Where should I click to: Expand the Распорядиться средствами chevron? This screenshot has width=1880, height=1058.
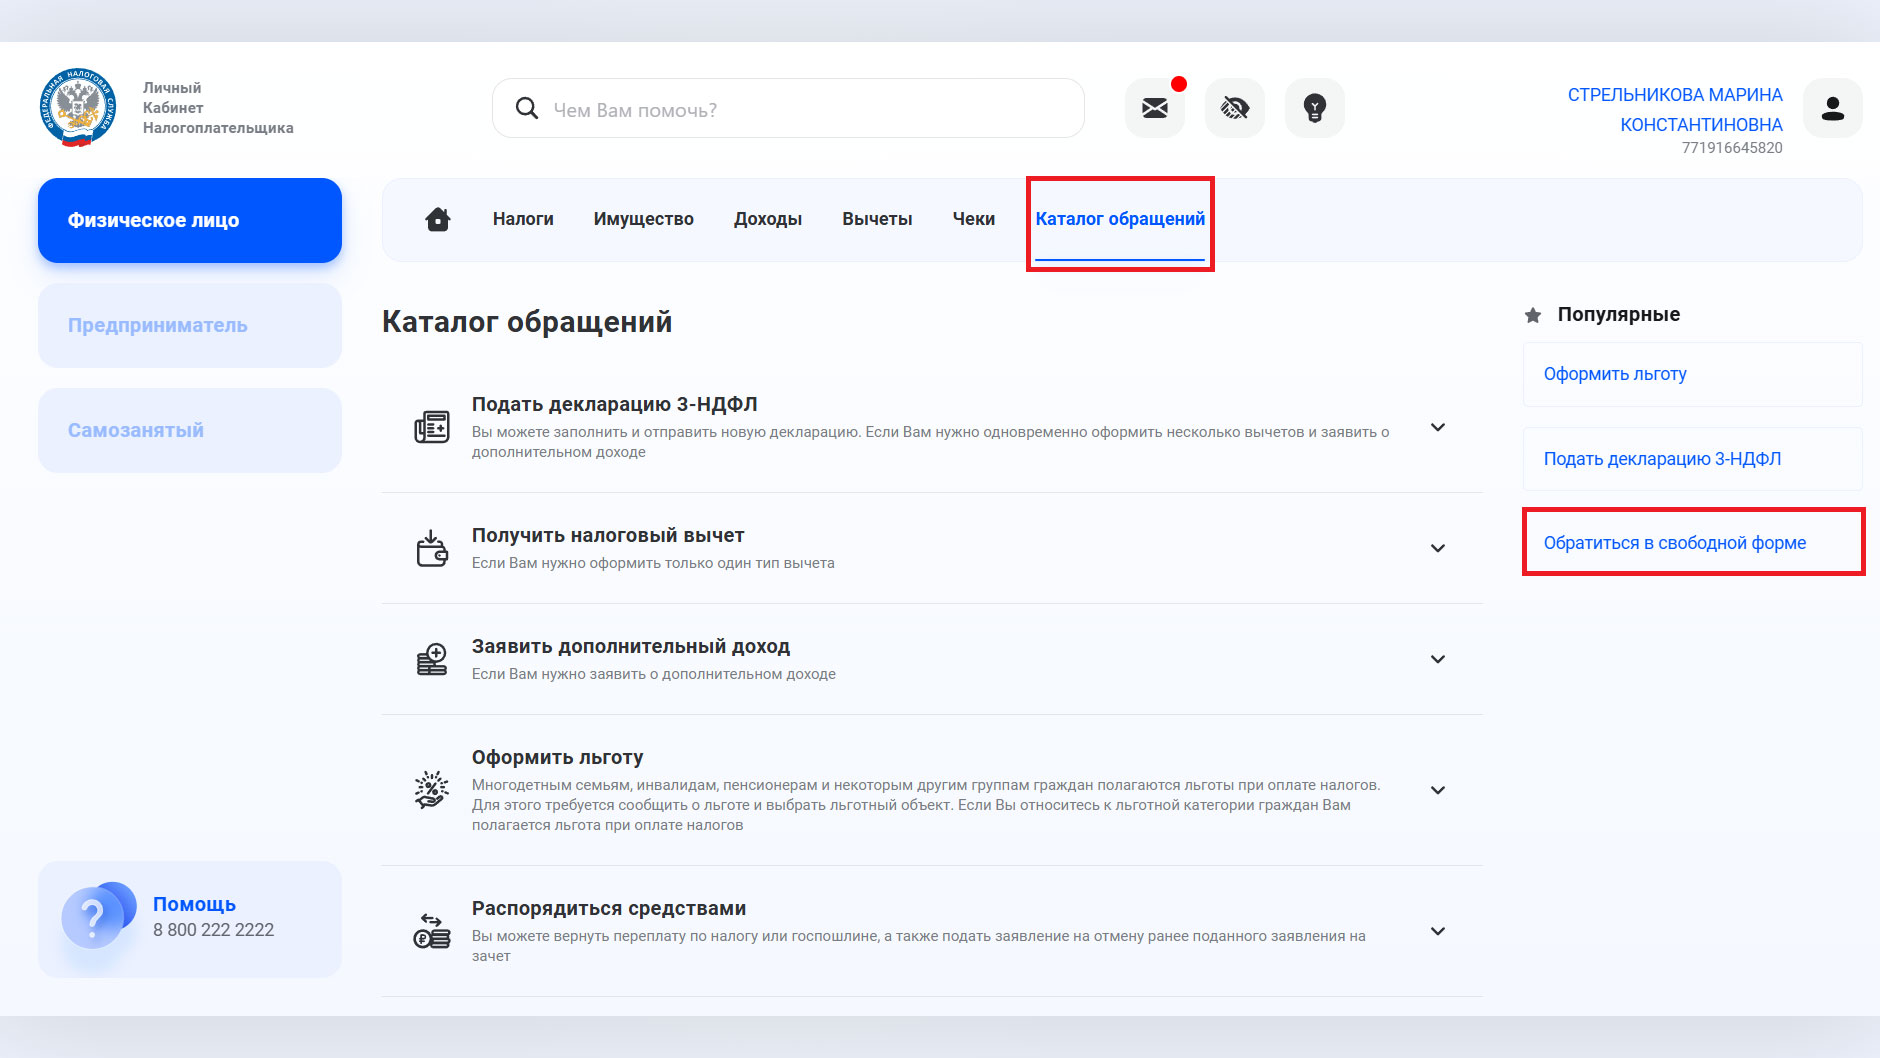click(x=1437, y=931)
